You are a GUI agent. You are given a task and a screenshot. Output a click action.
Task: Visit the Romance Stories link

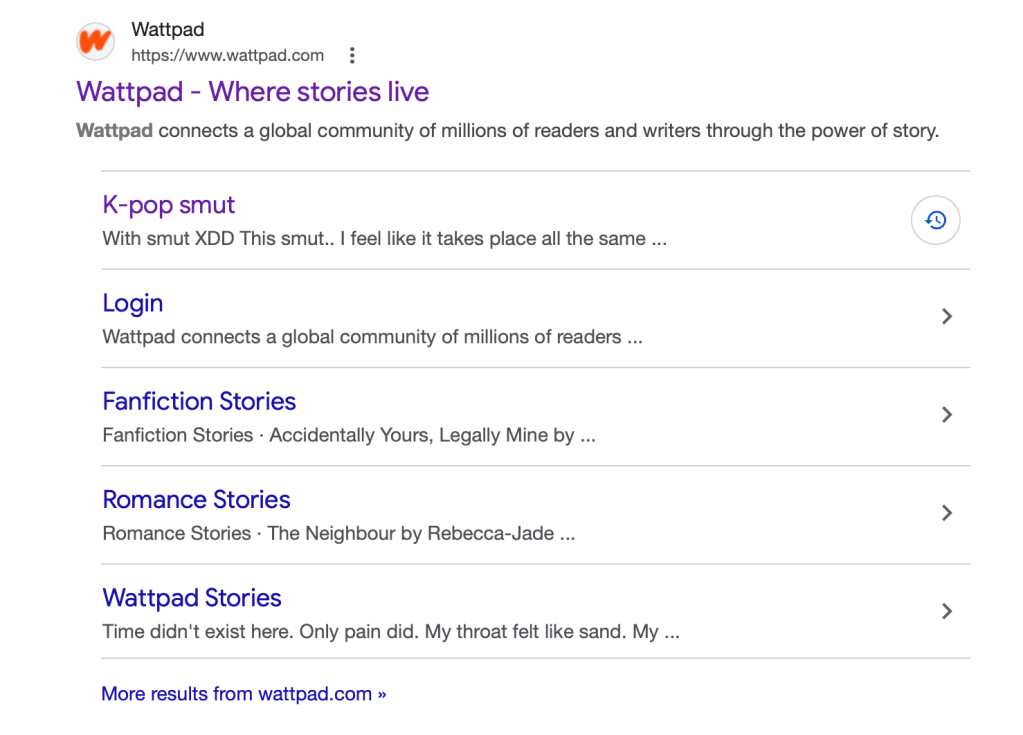tap(196, 499)
